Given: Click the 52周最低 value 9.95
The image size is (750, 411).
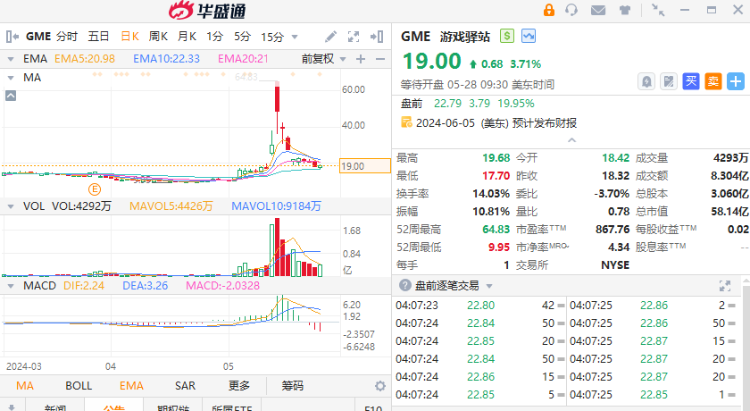Looking at the screenshot, I should pyautogui.click(x=499, y=247).
